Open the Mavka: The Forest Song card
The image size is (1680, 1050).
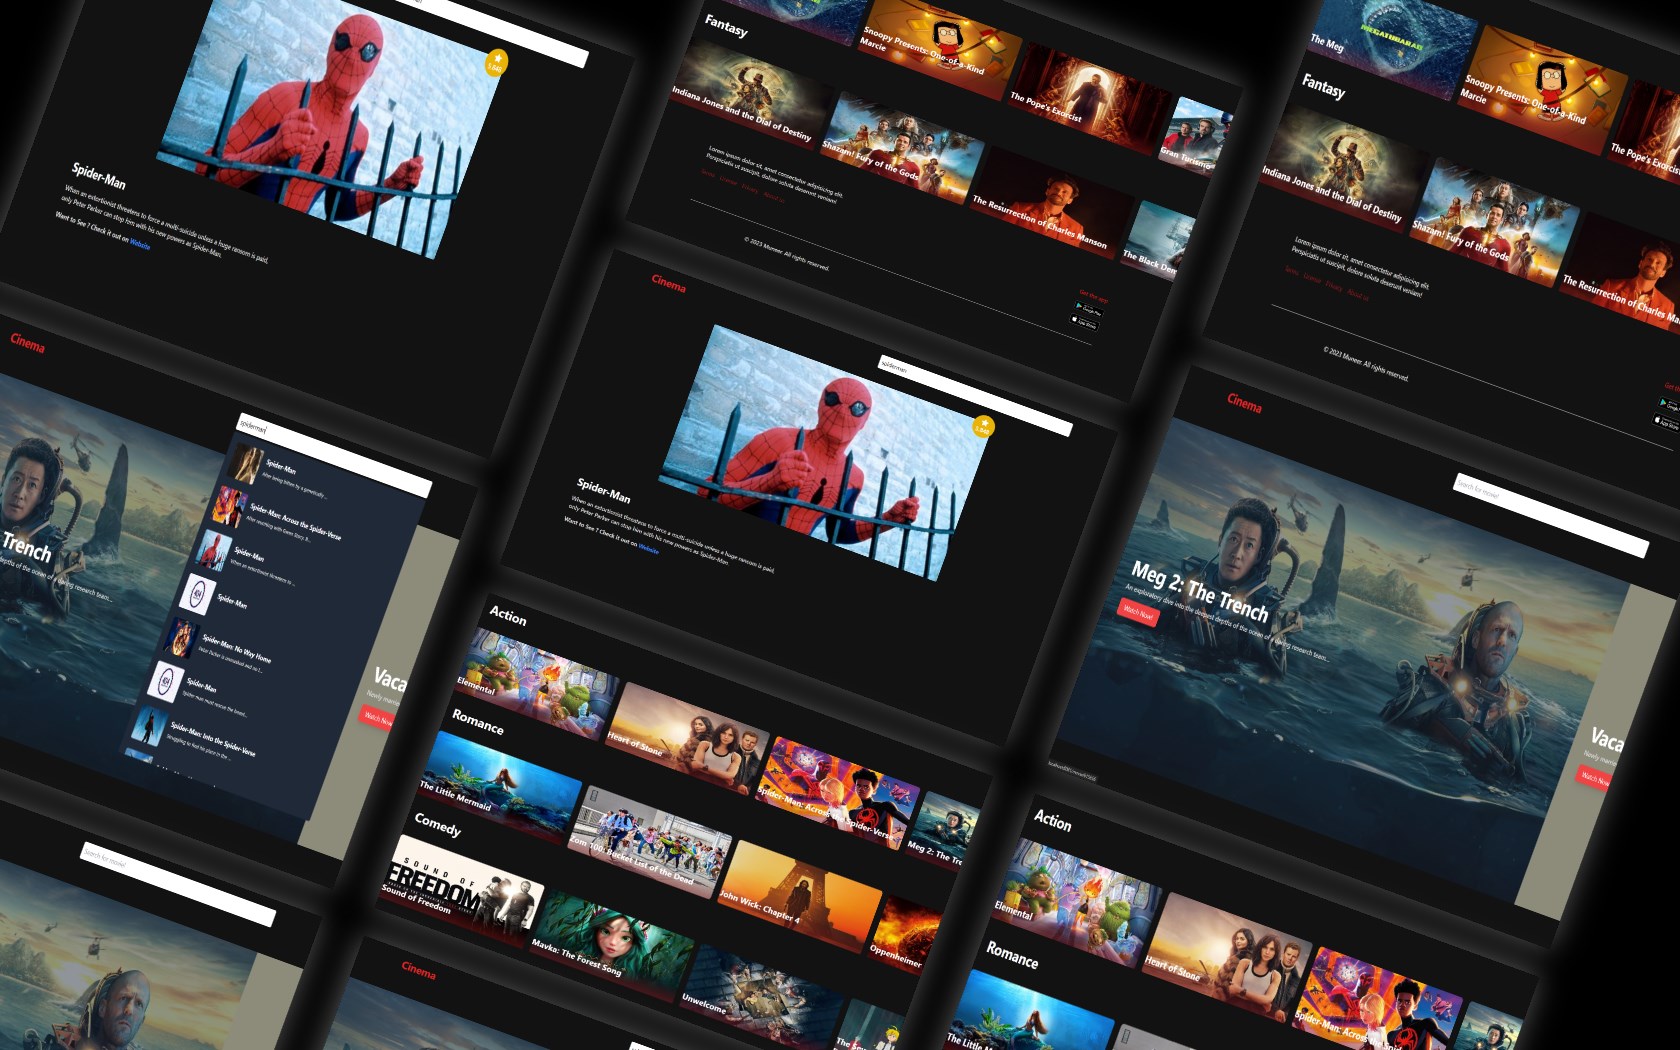pos(611,945)
